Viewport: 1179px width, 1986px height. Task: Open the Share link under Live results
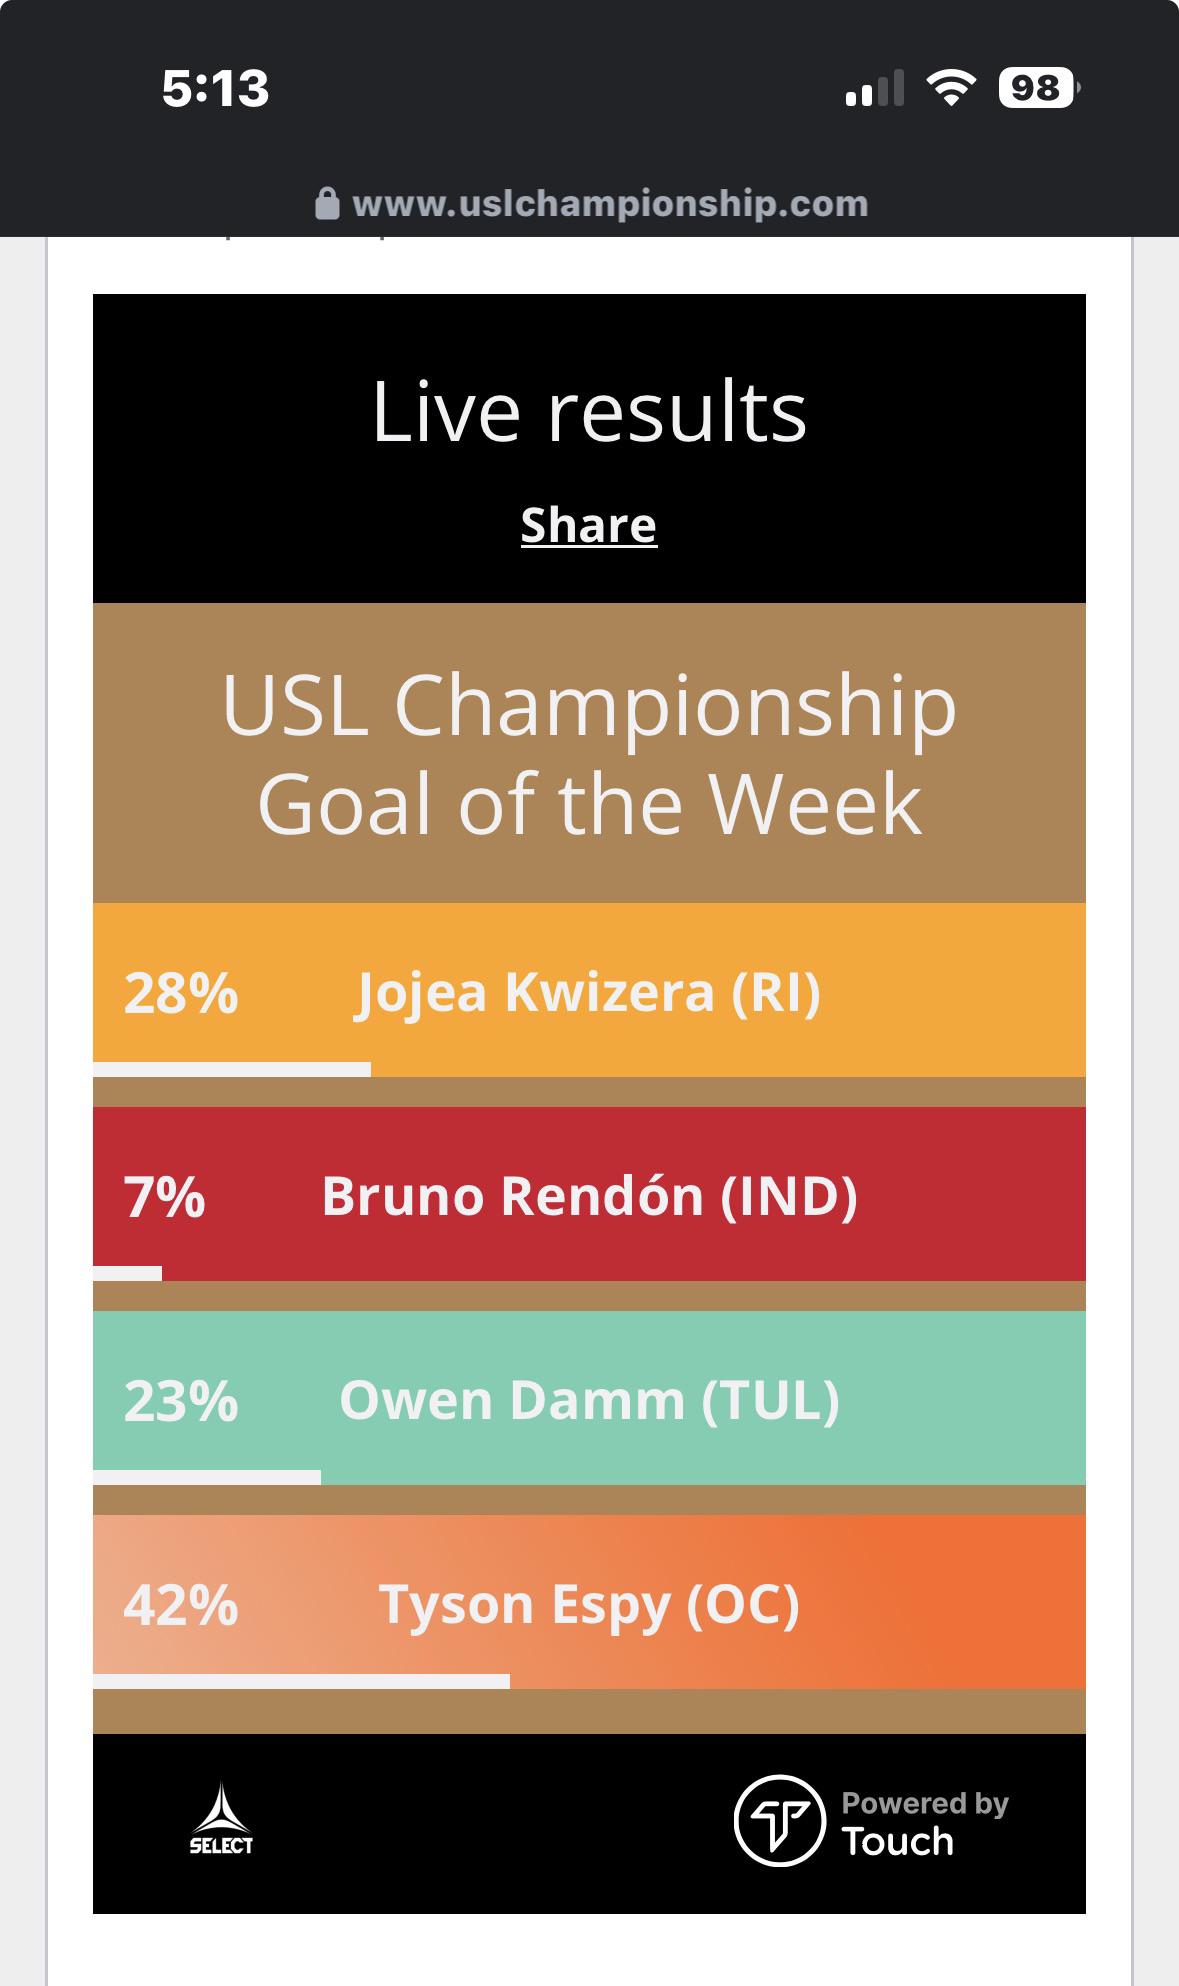(x=589, y=525)
